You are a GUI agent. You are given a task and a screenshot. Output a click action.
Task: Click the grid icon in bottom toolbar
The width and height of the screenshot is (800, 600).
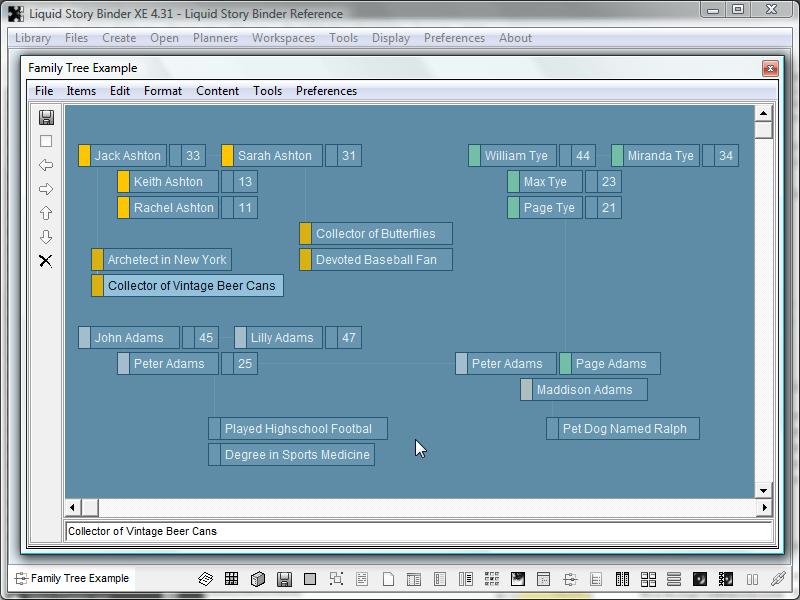coord(231,579)
